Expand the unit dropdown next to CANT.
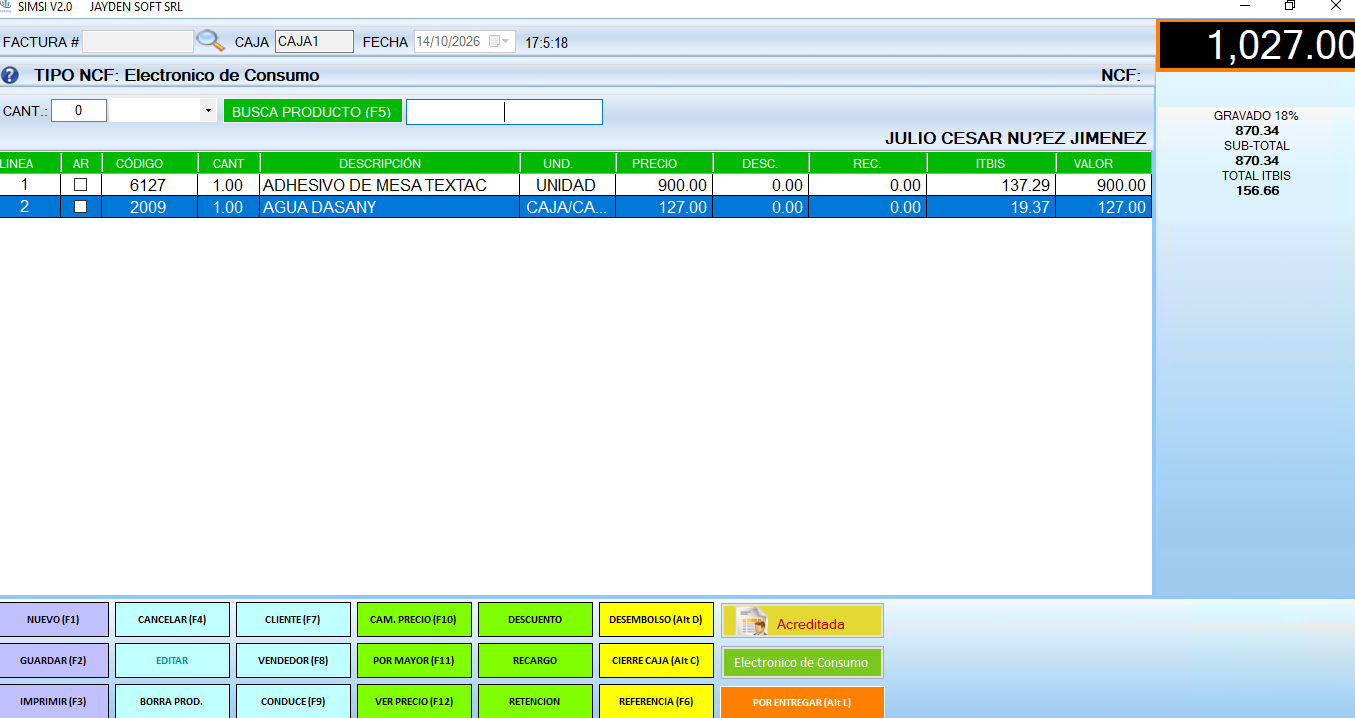Viewport: 1355px width, 718px height. pyautogui.click(x=207, y=111)
